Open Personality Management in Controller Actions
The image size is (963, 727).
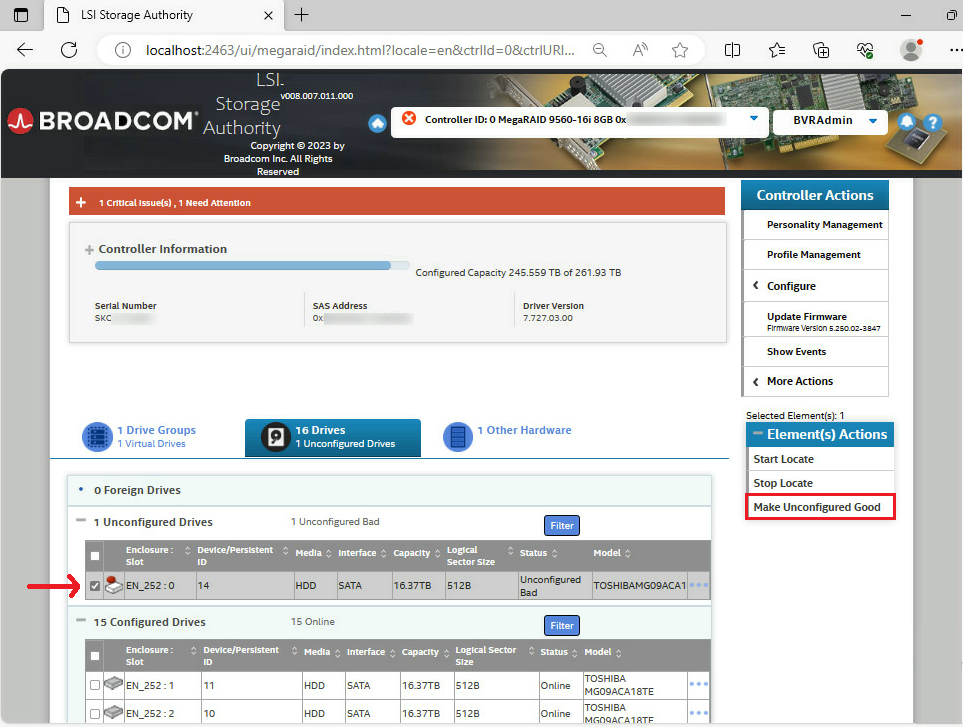pos(824,225)
